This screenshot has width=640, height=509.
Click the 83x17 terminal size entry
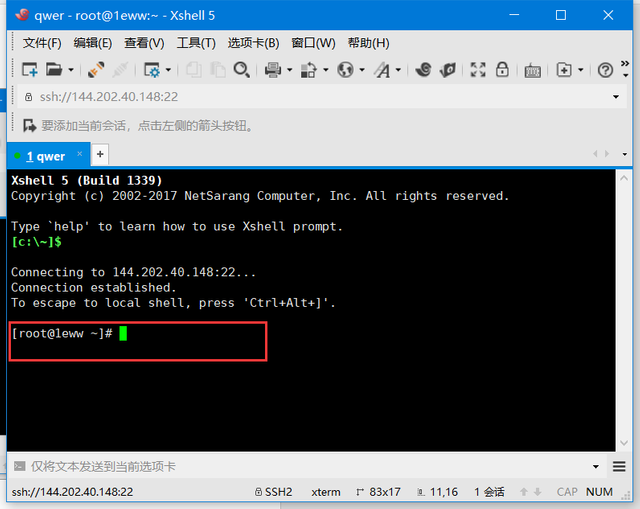[378, 492]
